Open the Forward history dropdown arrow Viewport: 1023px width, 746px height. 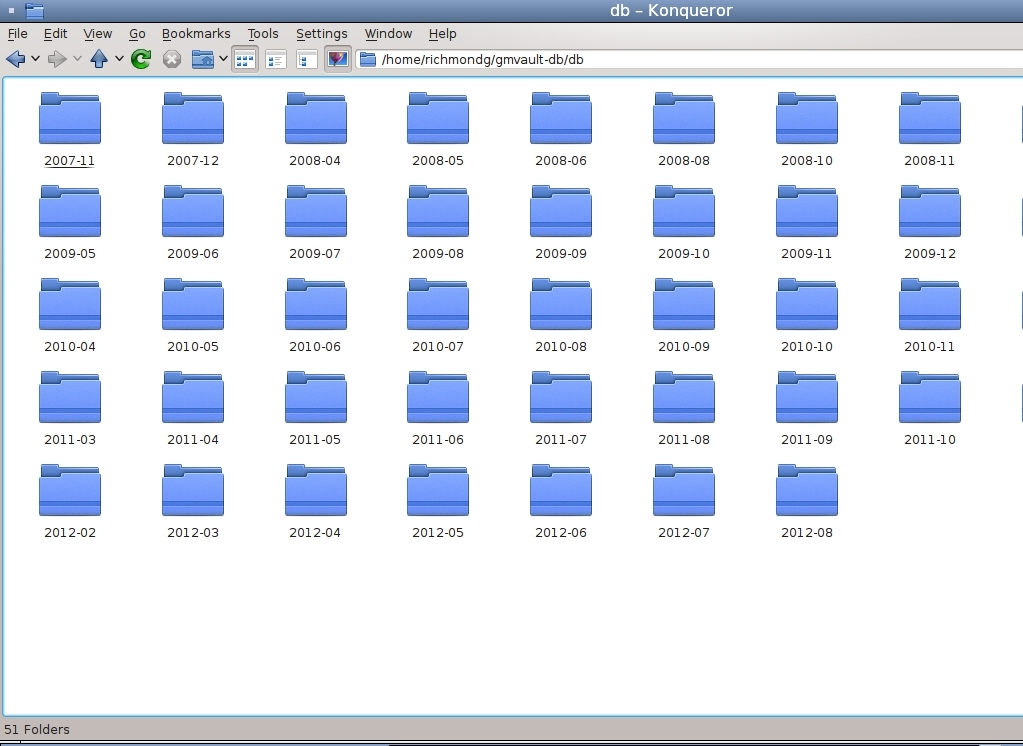point(77,59)
